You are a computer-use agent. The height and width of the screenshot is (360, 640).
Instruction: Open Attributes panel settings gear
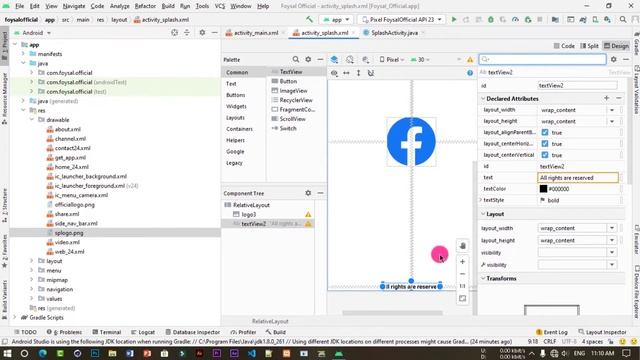point(613,60)
